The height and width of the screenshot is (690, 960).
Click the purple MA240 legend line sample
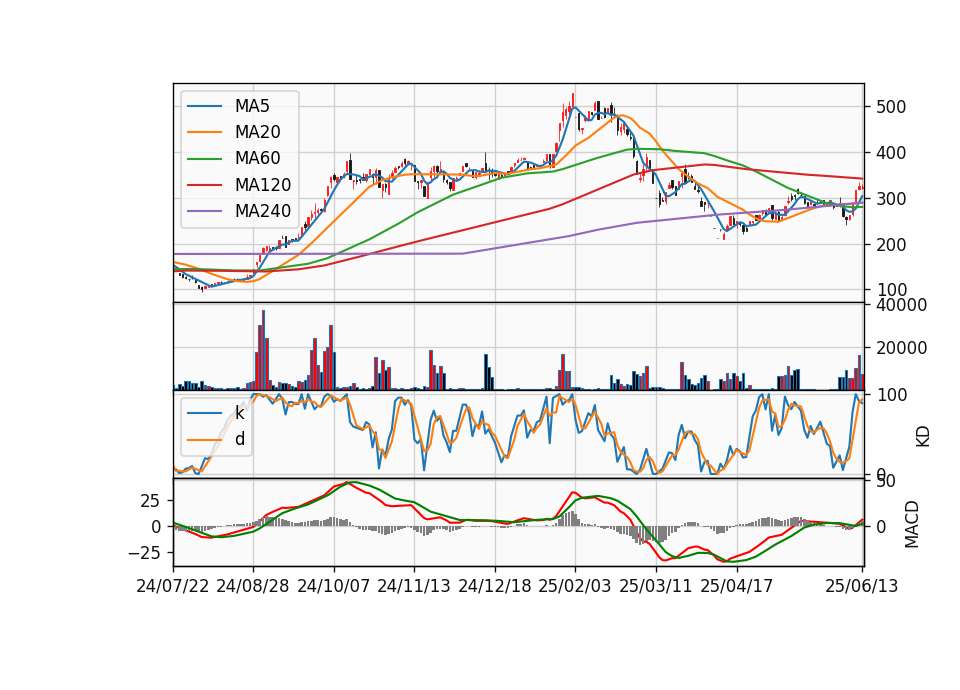pos(205,211)
